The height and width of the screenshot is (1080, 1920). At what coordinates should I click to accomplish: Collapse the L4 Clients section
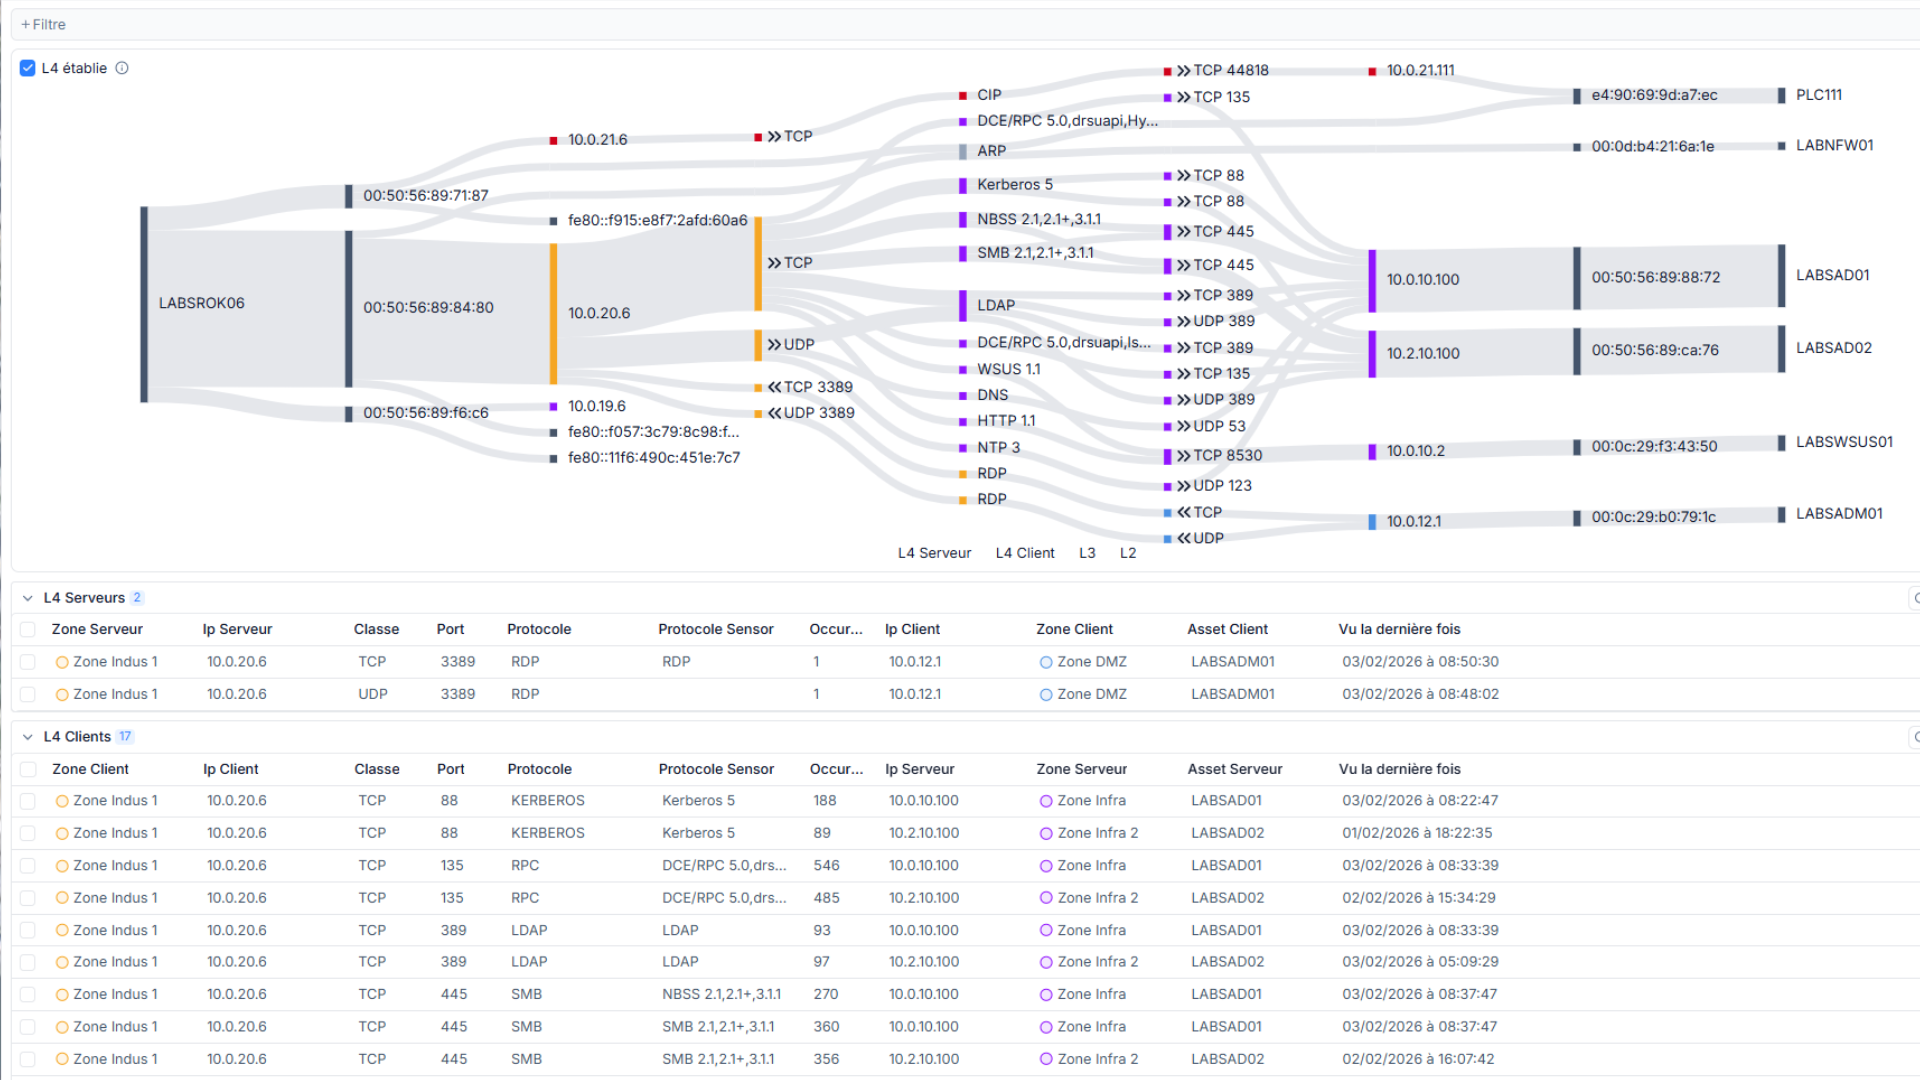click(x=28, y=737)
